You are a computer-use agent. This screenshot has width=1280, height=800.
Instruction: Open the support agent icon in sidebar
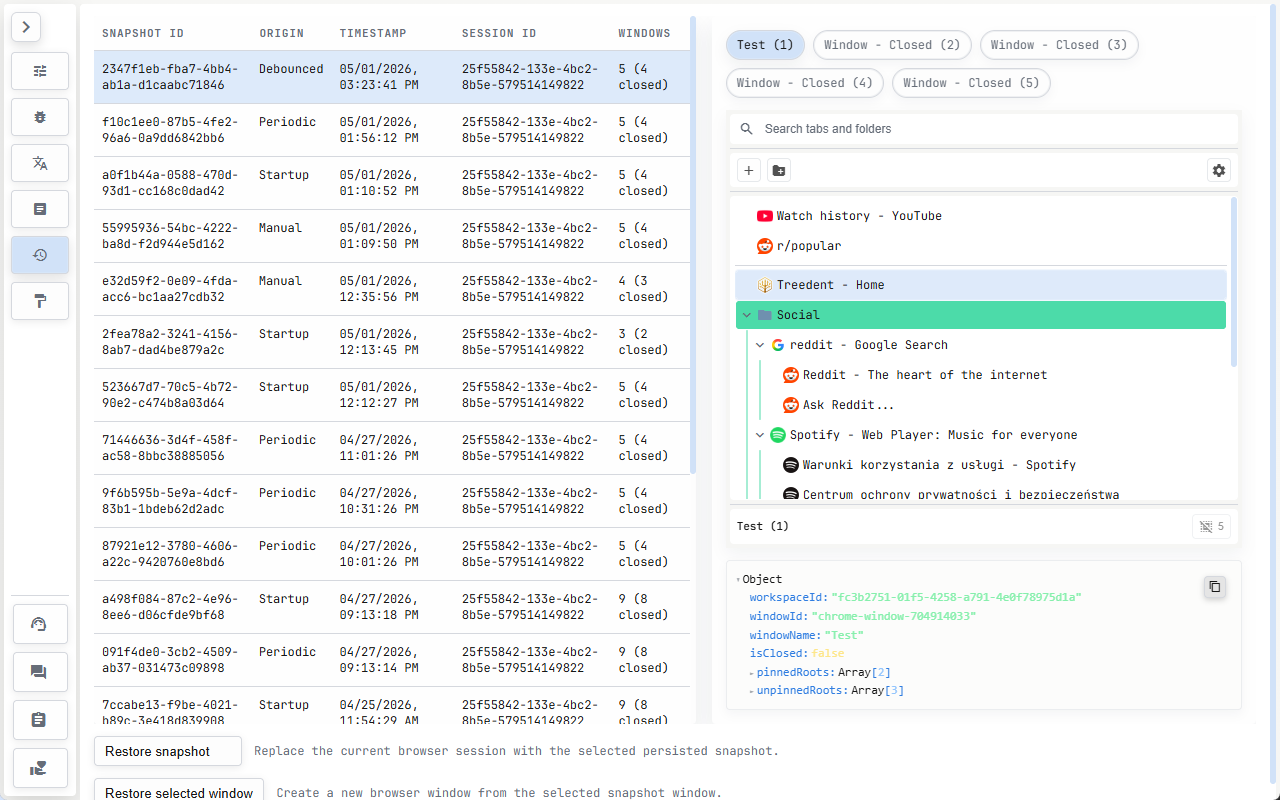click(x=40, y=624)
